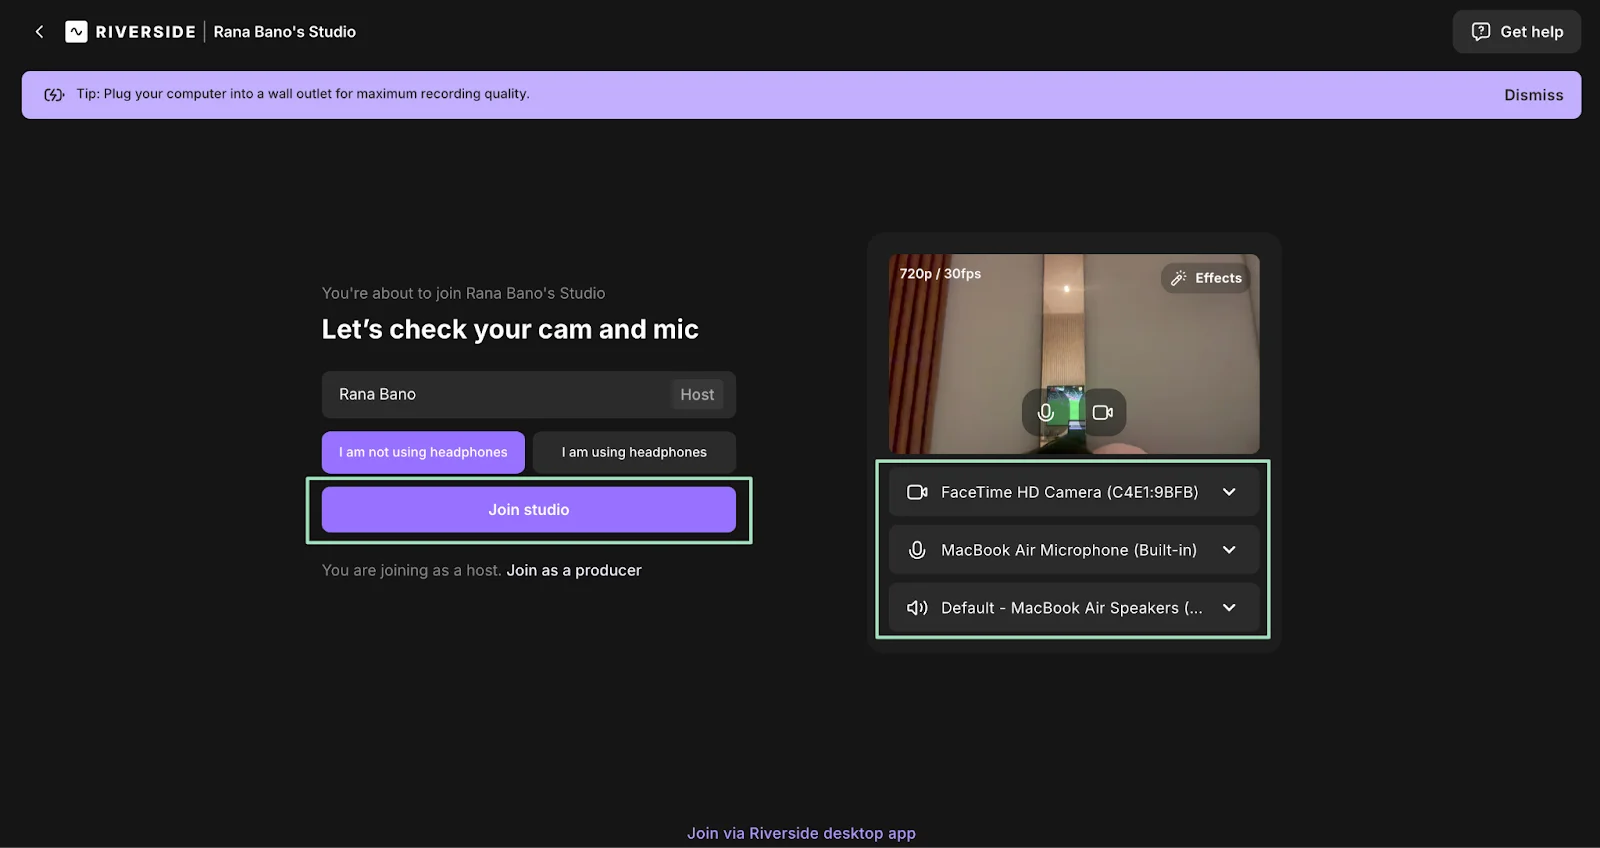
Task: Click the chevron arrow on the microphone selector
Action: point(1229,550)
